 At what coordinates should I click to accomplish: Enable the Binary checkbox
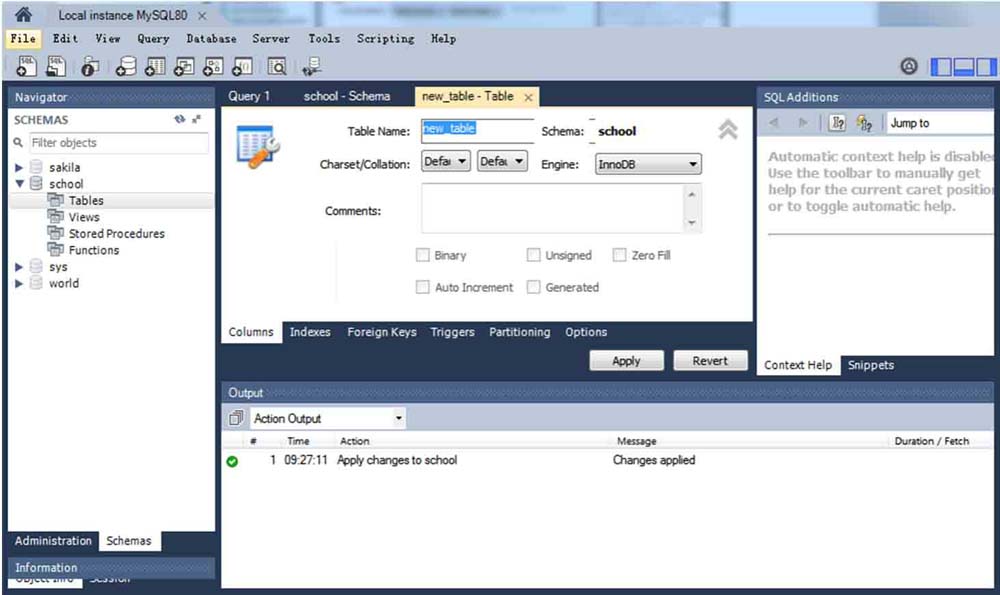[x=422, y=255]
